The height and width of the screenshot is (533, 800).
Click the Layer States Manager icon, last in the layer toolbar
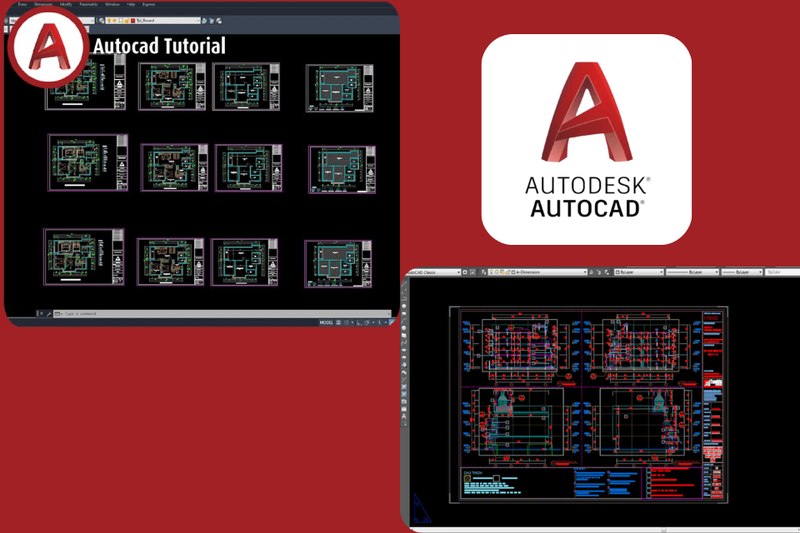point(219,20)
